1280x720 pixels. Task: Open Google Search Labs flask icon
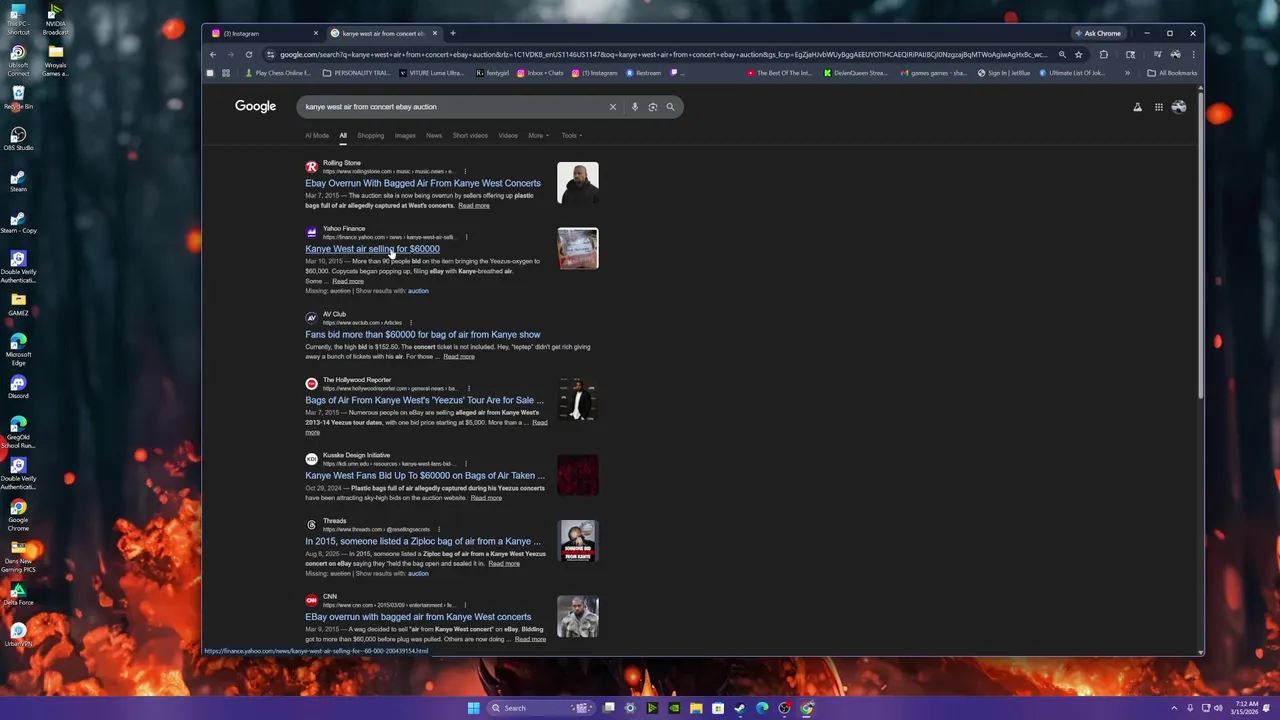(1137, 107)
